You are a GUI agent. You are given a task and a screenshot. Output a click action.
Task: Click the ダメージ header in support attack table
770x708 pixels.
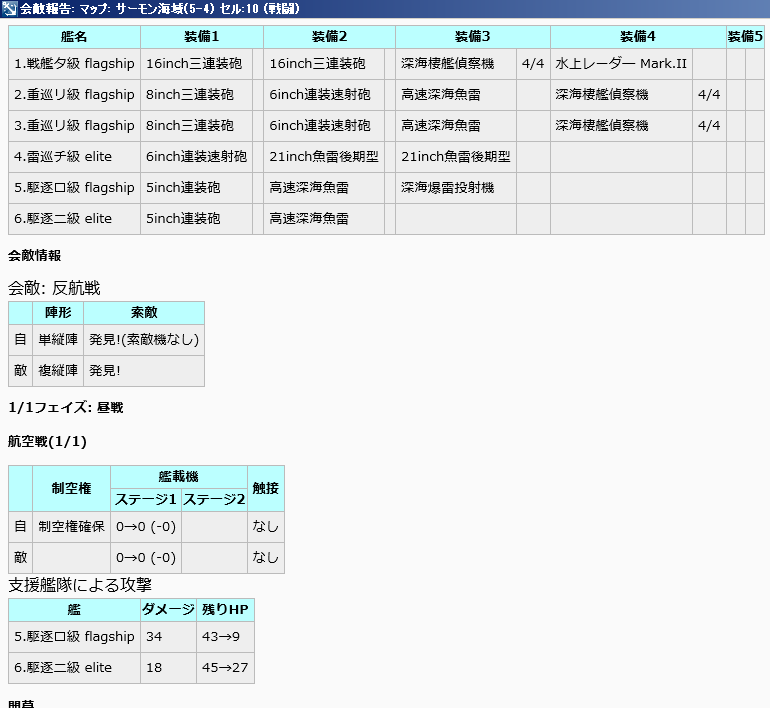tap(168, 610)
